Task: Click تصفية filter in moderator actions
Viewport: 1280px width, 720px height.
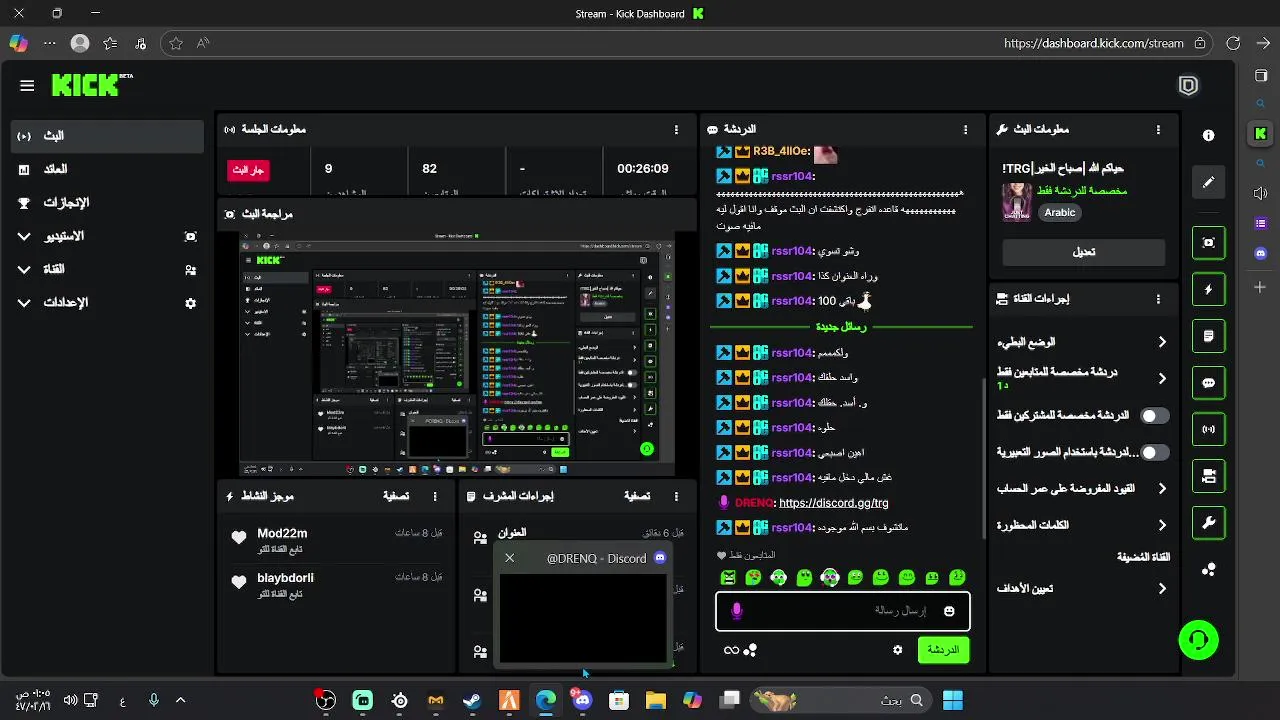Action: point(637,496)
